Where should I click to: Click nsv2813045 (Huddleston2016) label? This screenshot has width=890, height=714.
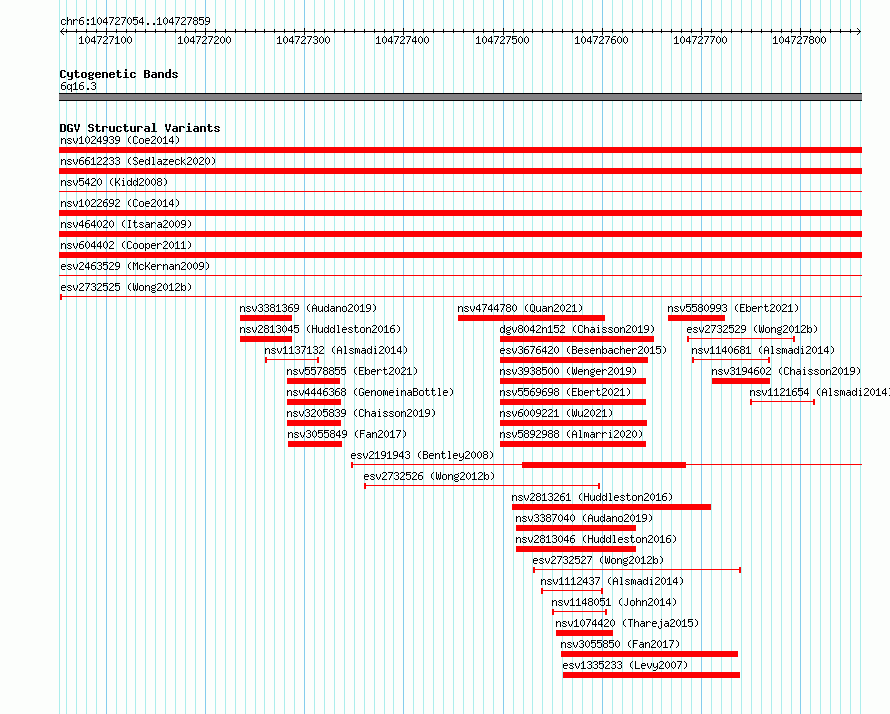[x=320, y=329]
